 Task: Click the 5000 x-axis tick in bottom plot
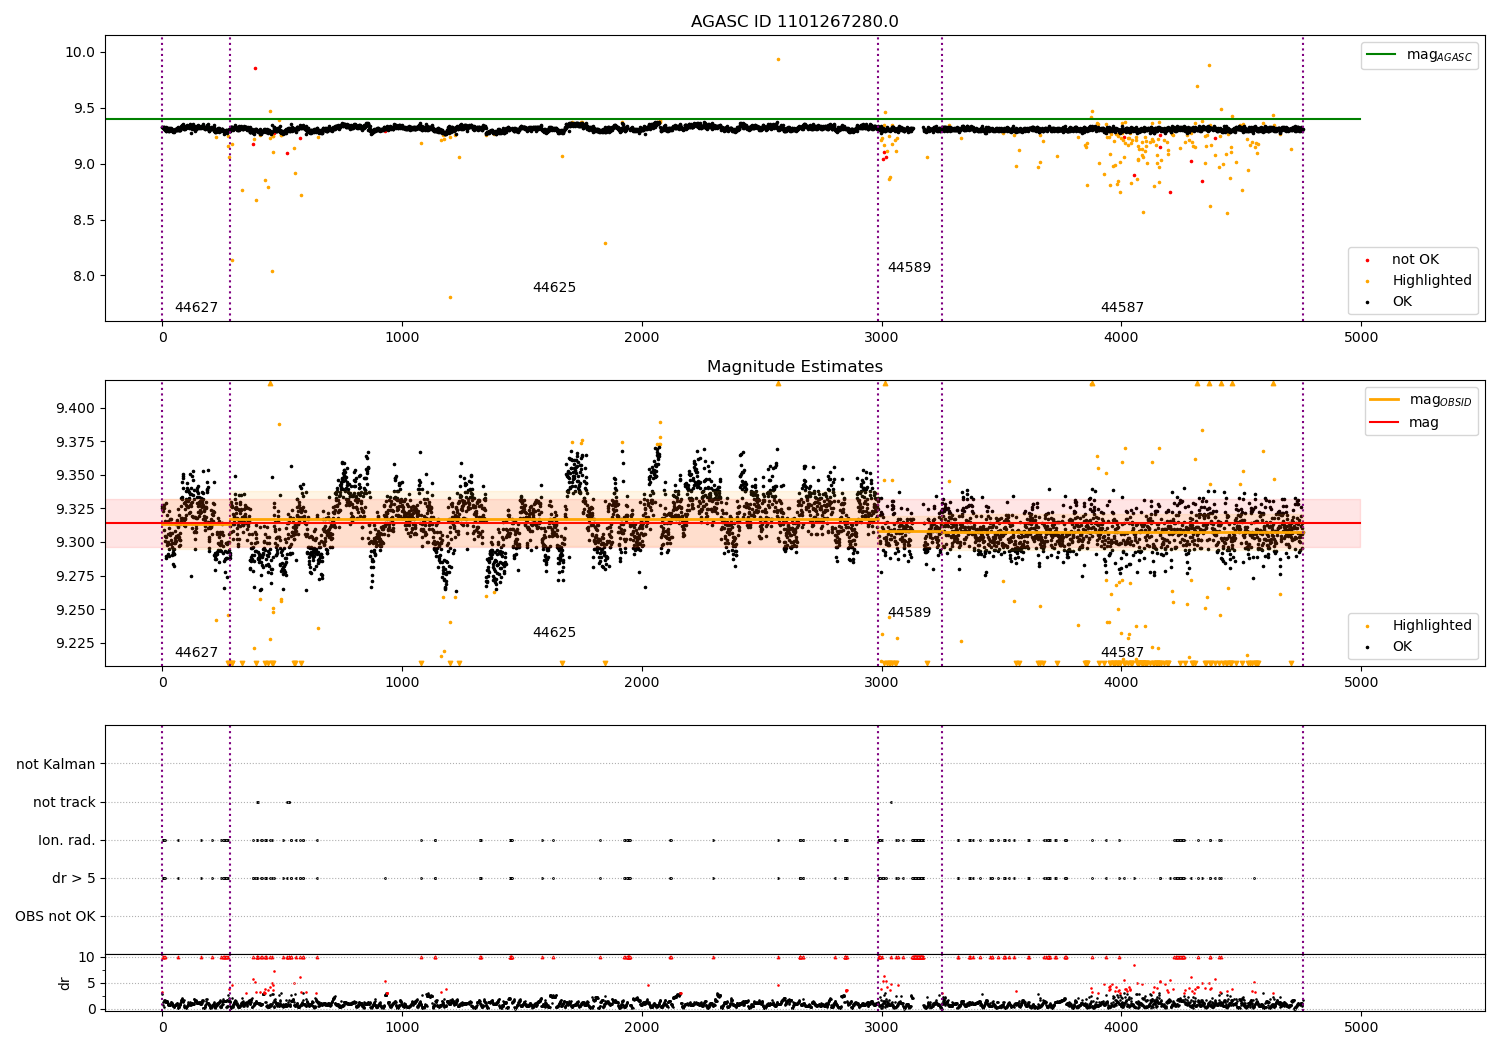click(x=1361, y=1028)
